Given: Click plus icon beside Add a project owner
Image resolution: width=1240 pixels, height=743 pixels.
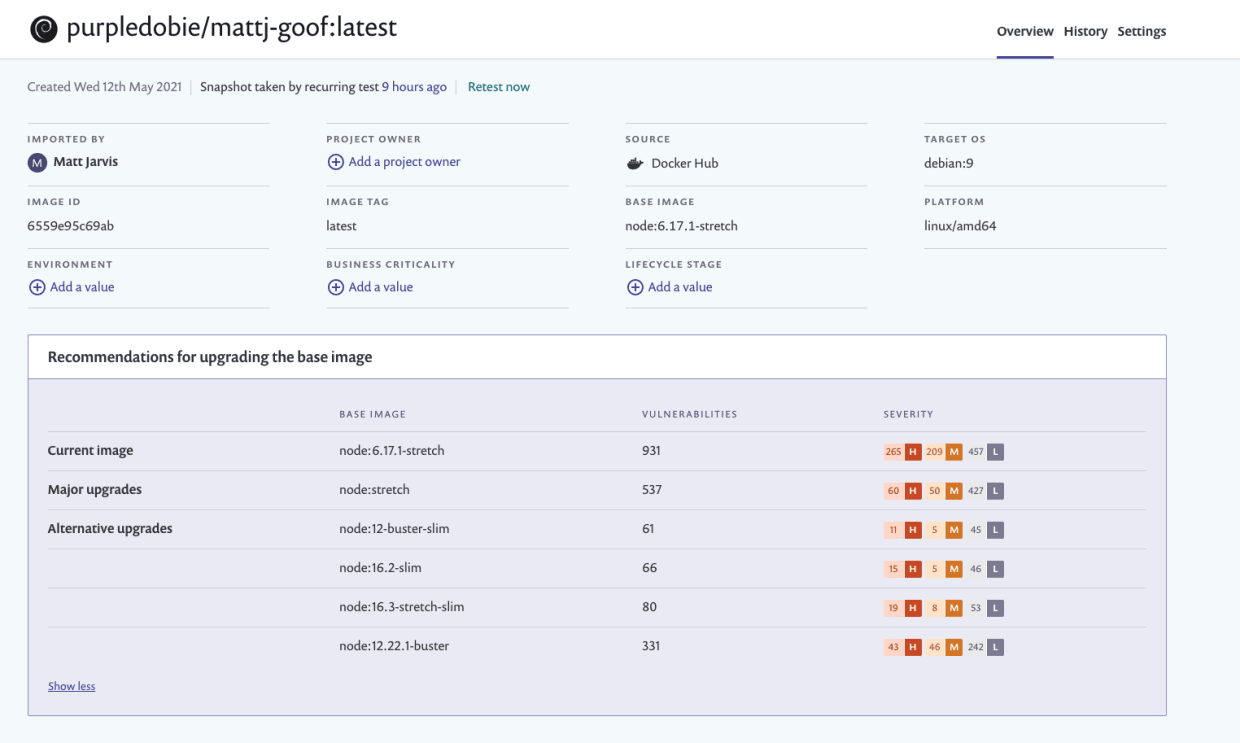Looking at the screenshot, I should point(336,162).
